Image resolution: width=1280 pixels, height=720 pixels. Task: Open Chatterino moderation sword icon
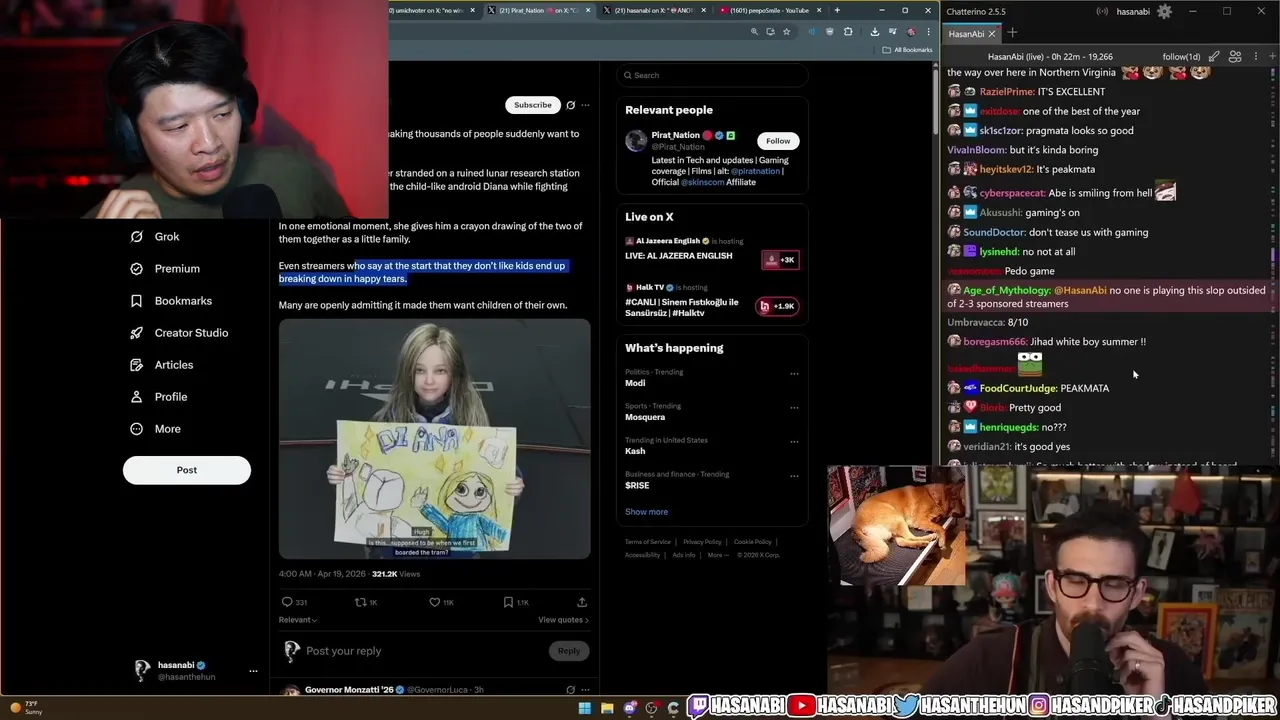[1214, 57]
